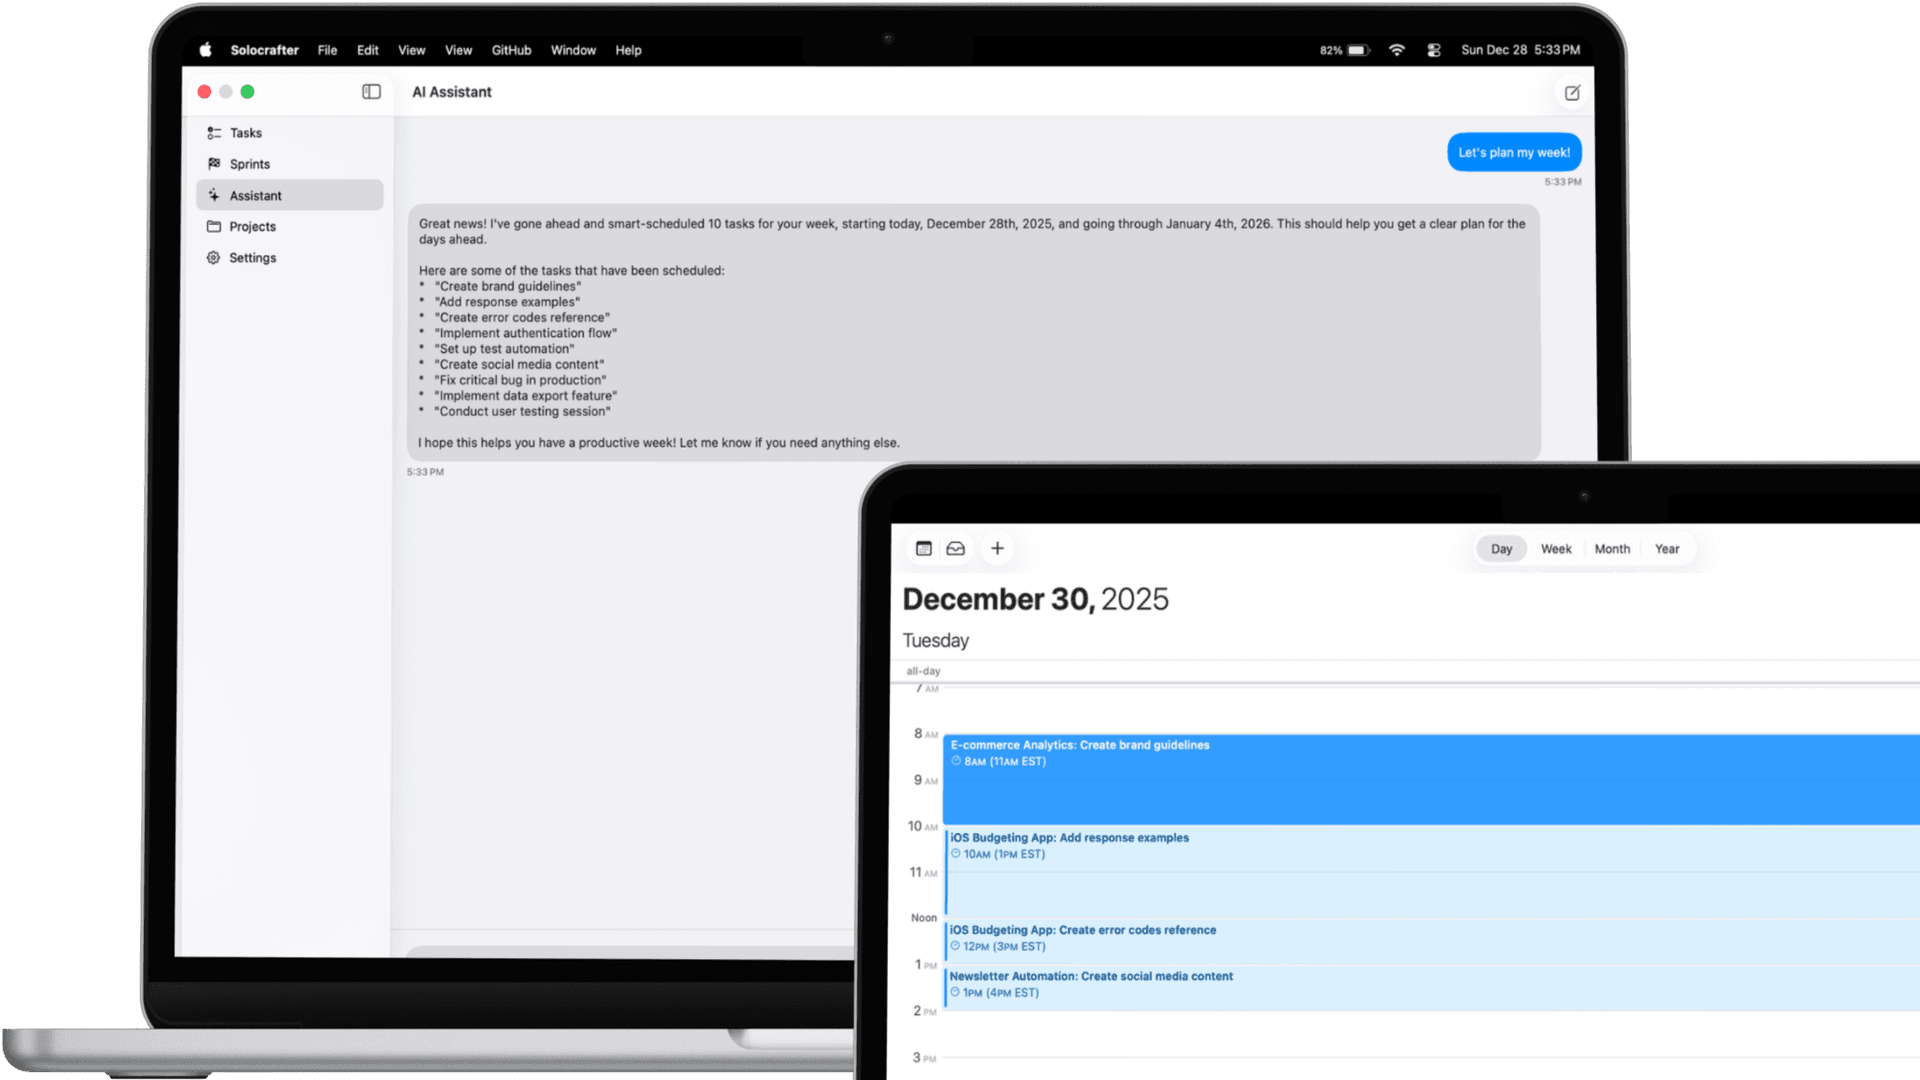Keep the Day view selected
The width and height of the screenshot is (1920, 1080).
[x=1501, y=548]
